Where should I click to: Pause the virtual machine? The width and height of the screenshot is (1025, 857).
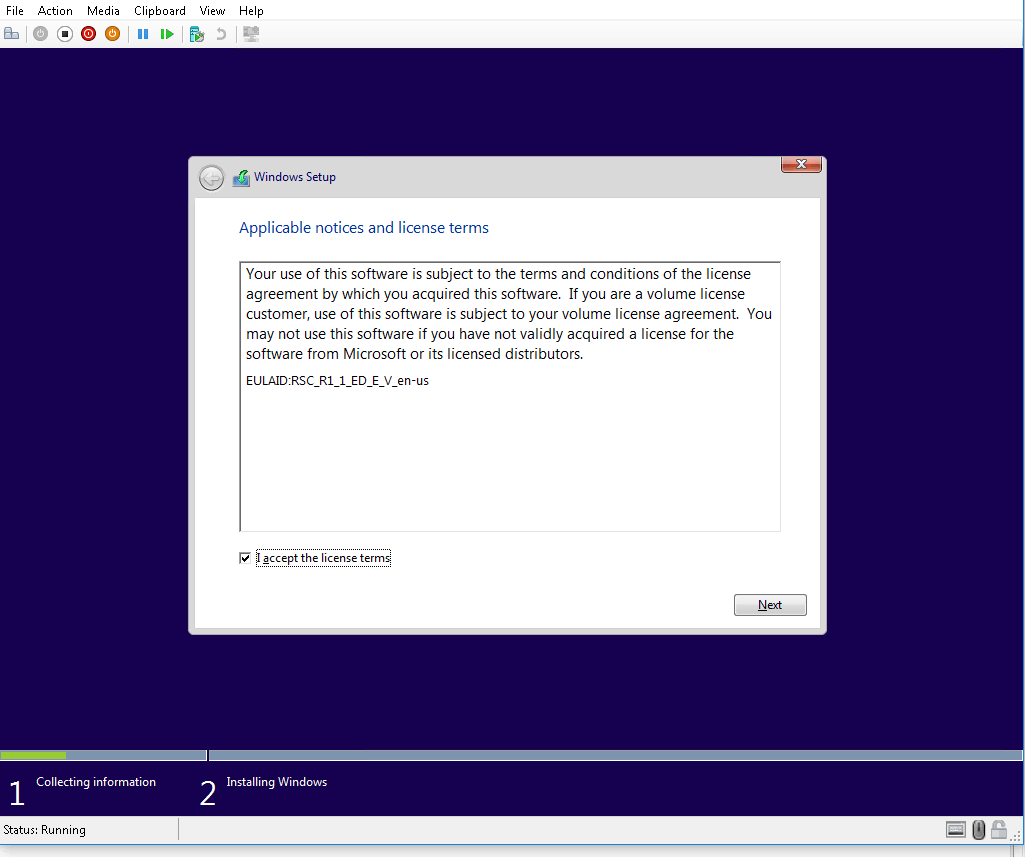(x=143, y=34)
